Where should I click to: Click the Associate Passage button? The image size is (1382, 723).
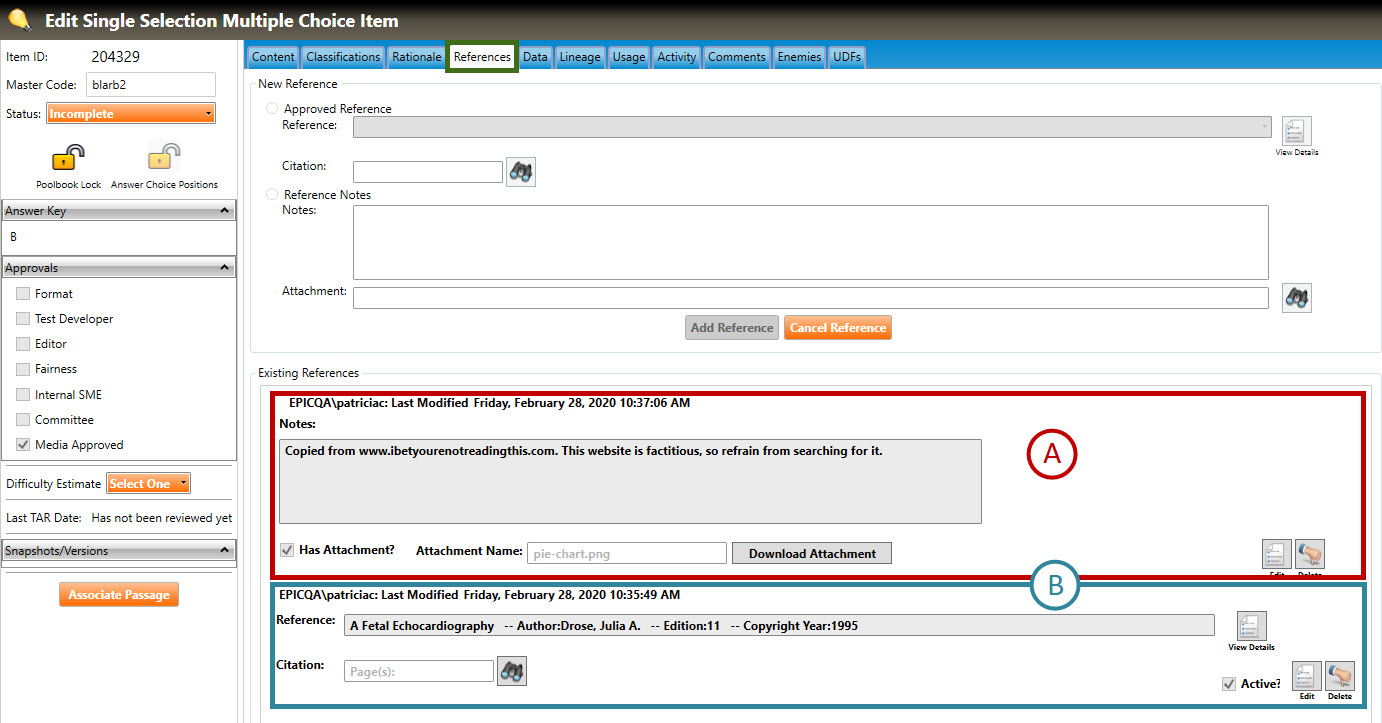pos(119,595)
